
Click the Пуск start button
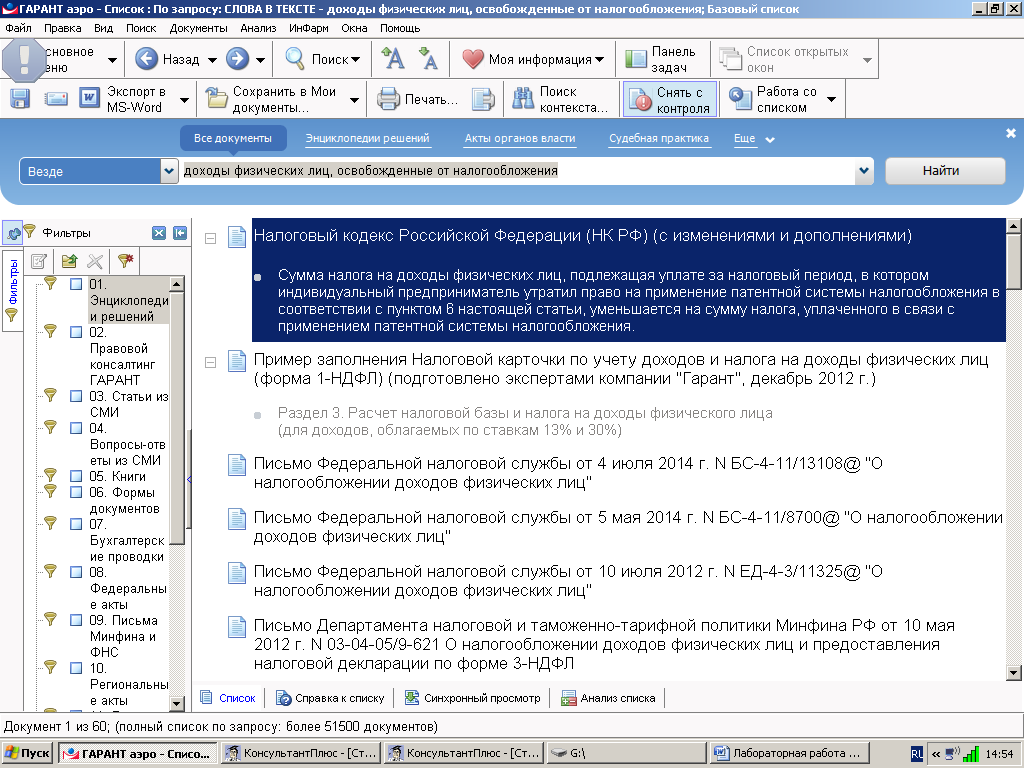27,753
